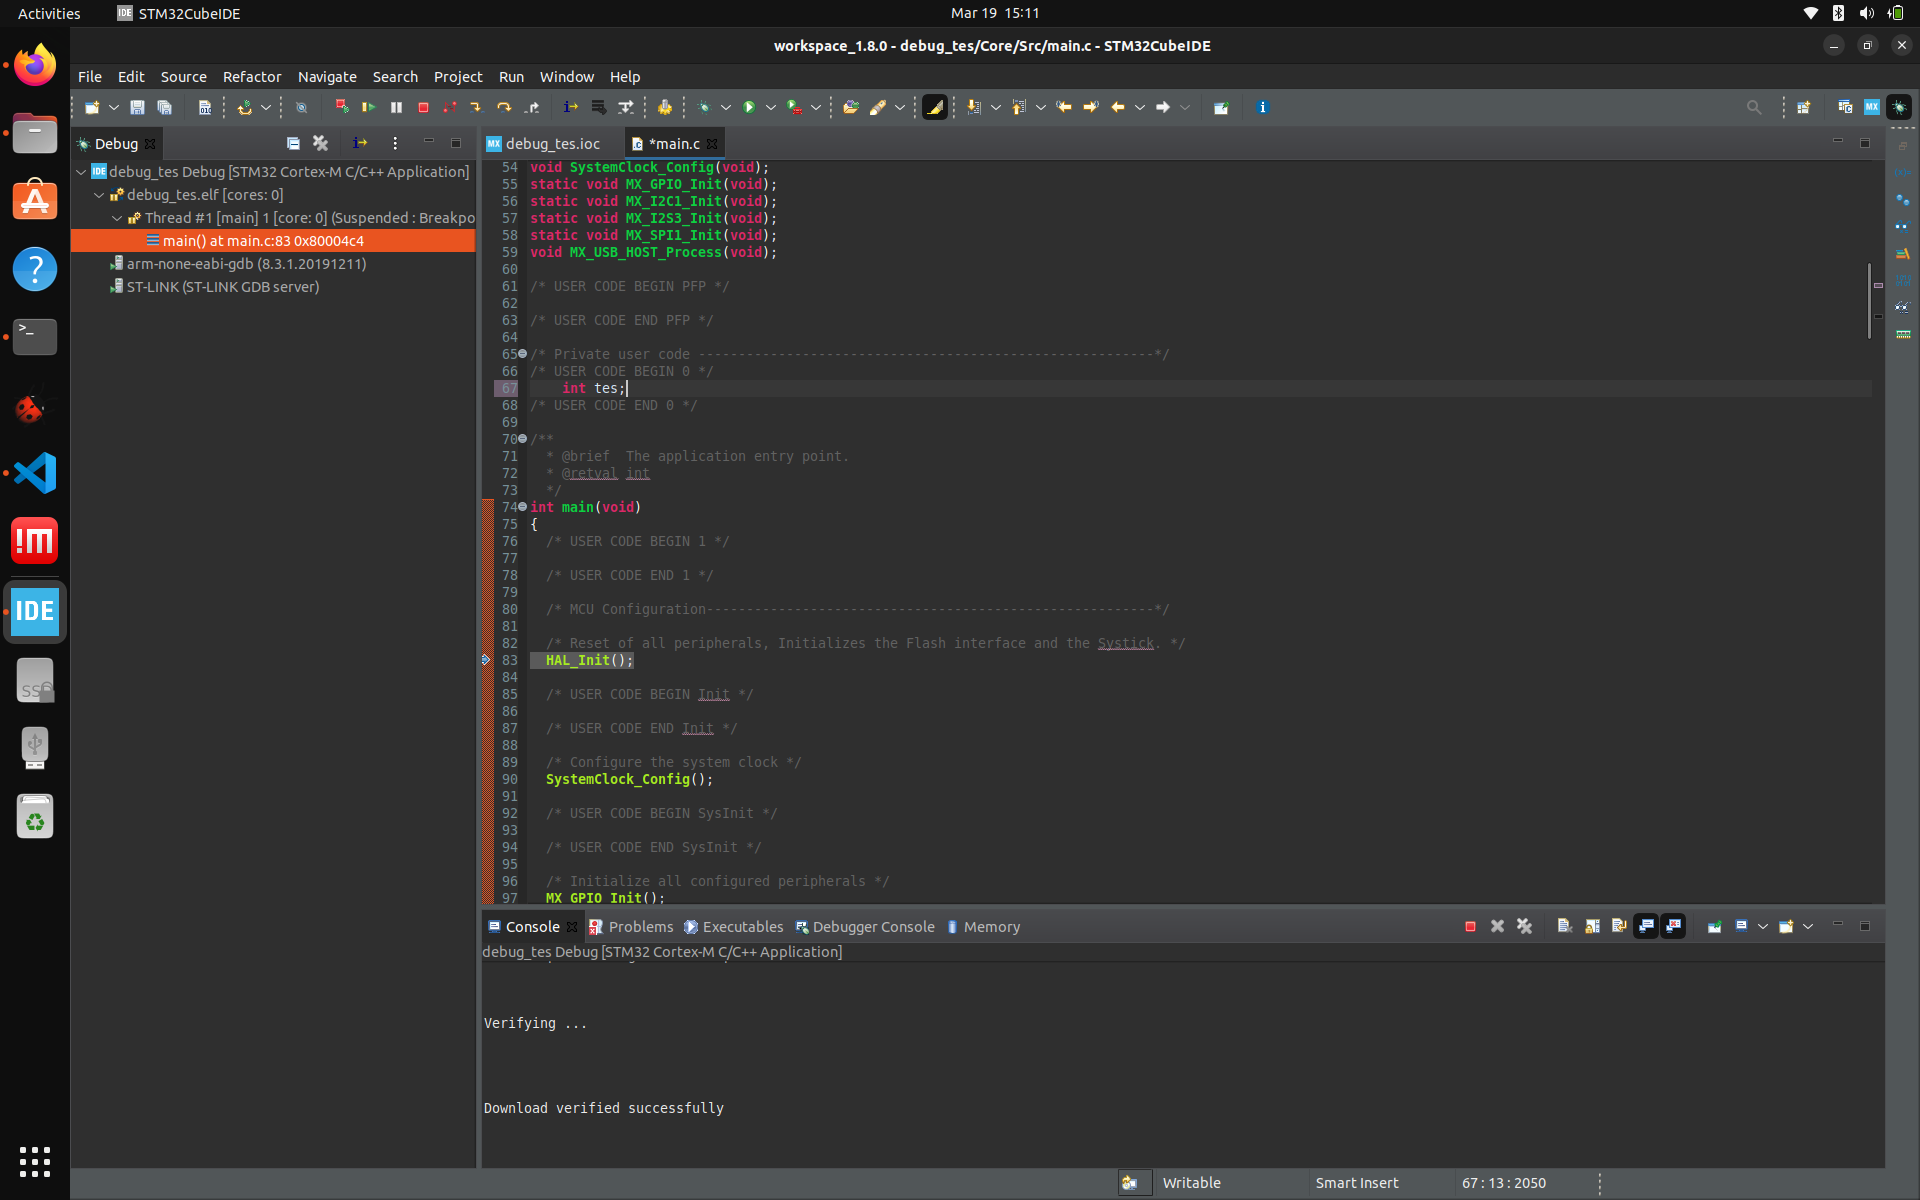This screenshot has width=1920, height=1200.
Task: Open the Project menu
Action: 458,77
